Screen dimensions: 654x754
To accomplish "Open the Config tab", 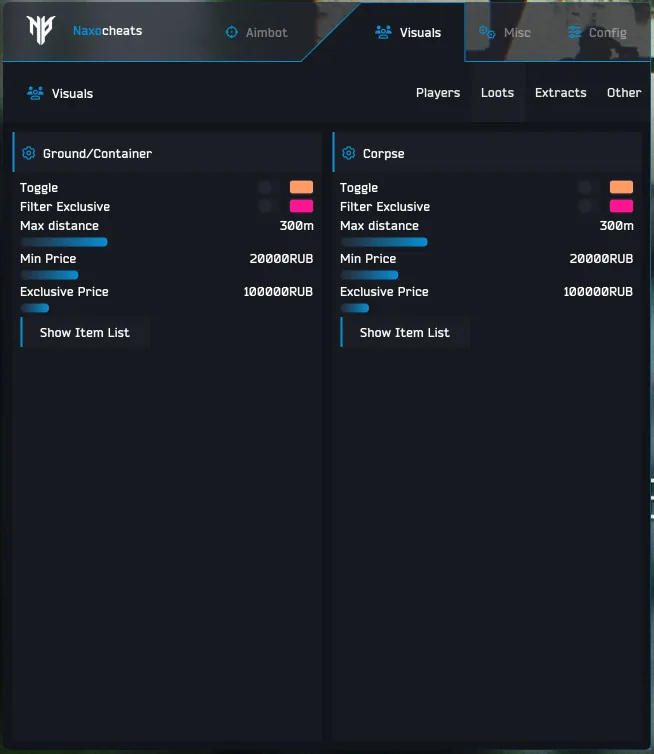I will 597,32.
